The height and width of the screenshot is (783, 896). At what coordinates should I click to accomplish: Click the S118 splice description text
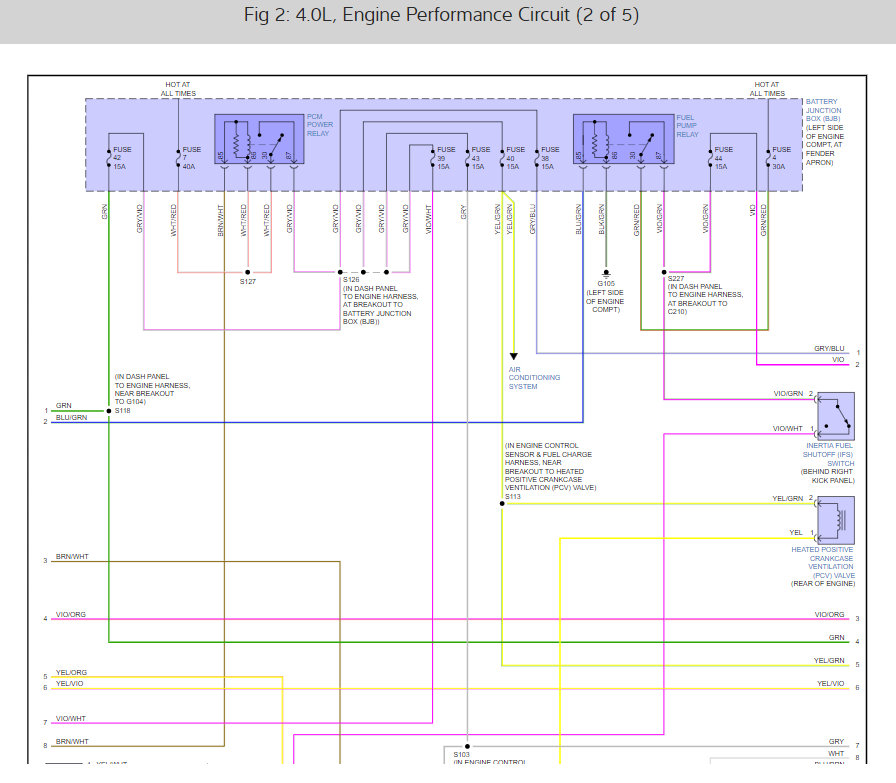click(152, 389)
